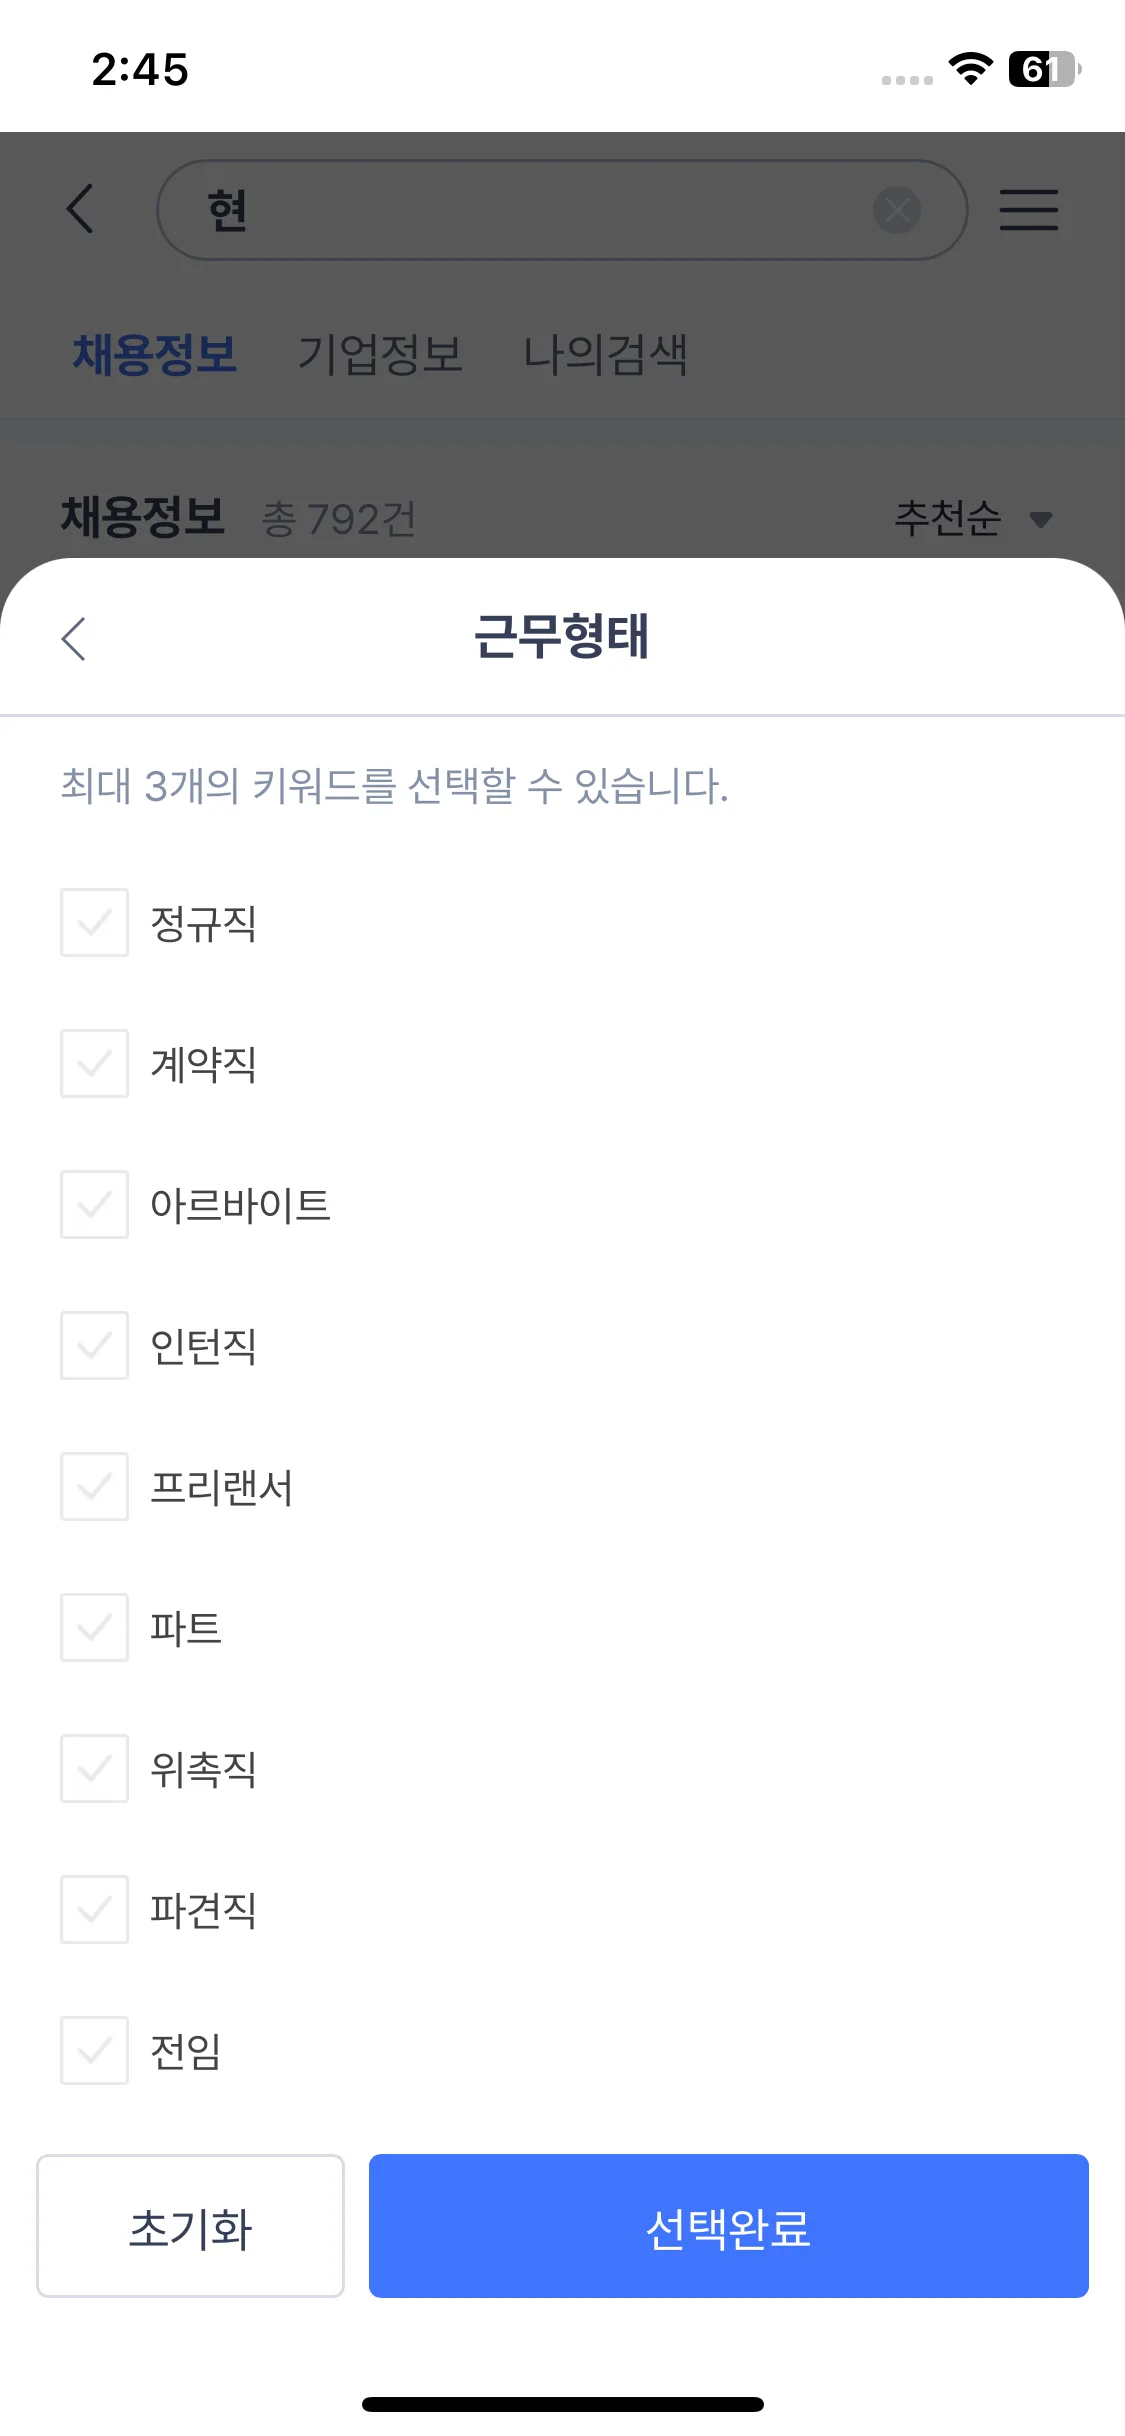The image size is (1125, 2436).
Task: Enable the 프리랜서 option
Action: 95,1486
